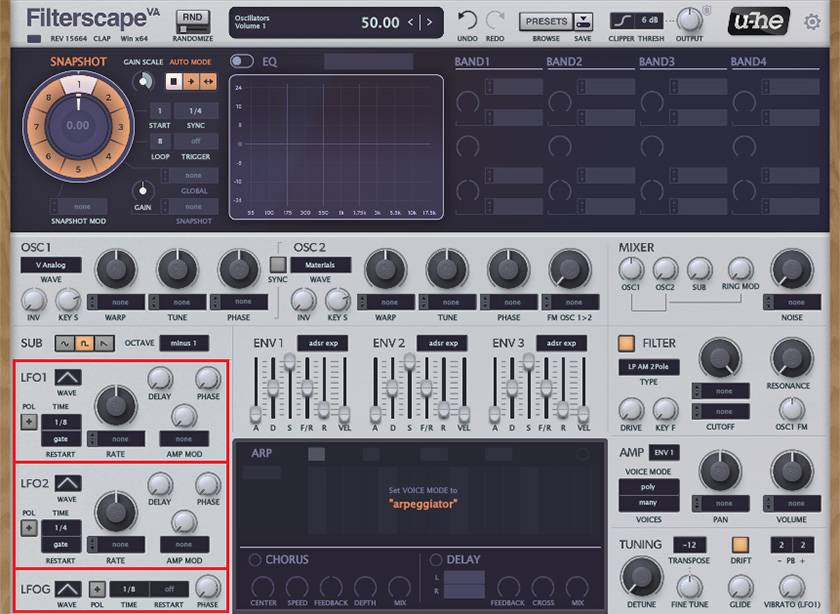Click the 6 dB clipper threshold field
Screen dimensions: 840x614
[x=649, y=21]
